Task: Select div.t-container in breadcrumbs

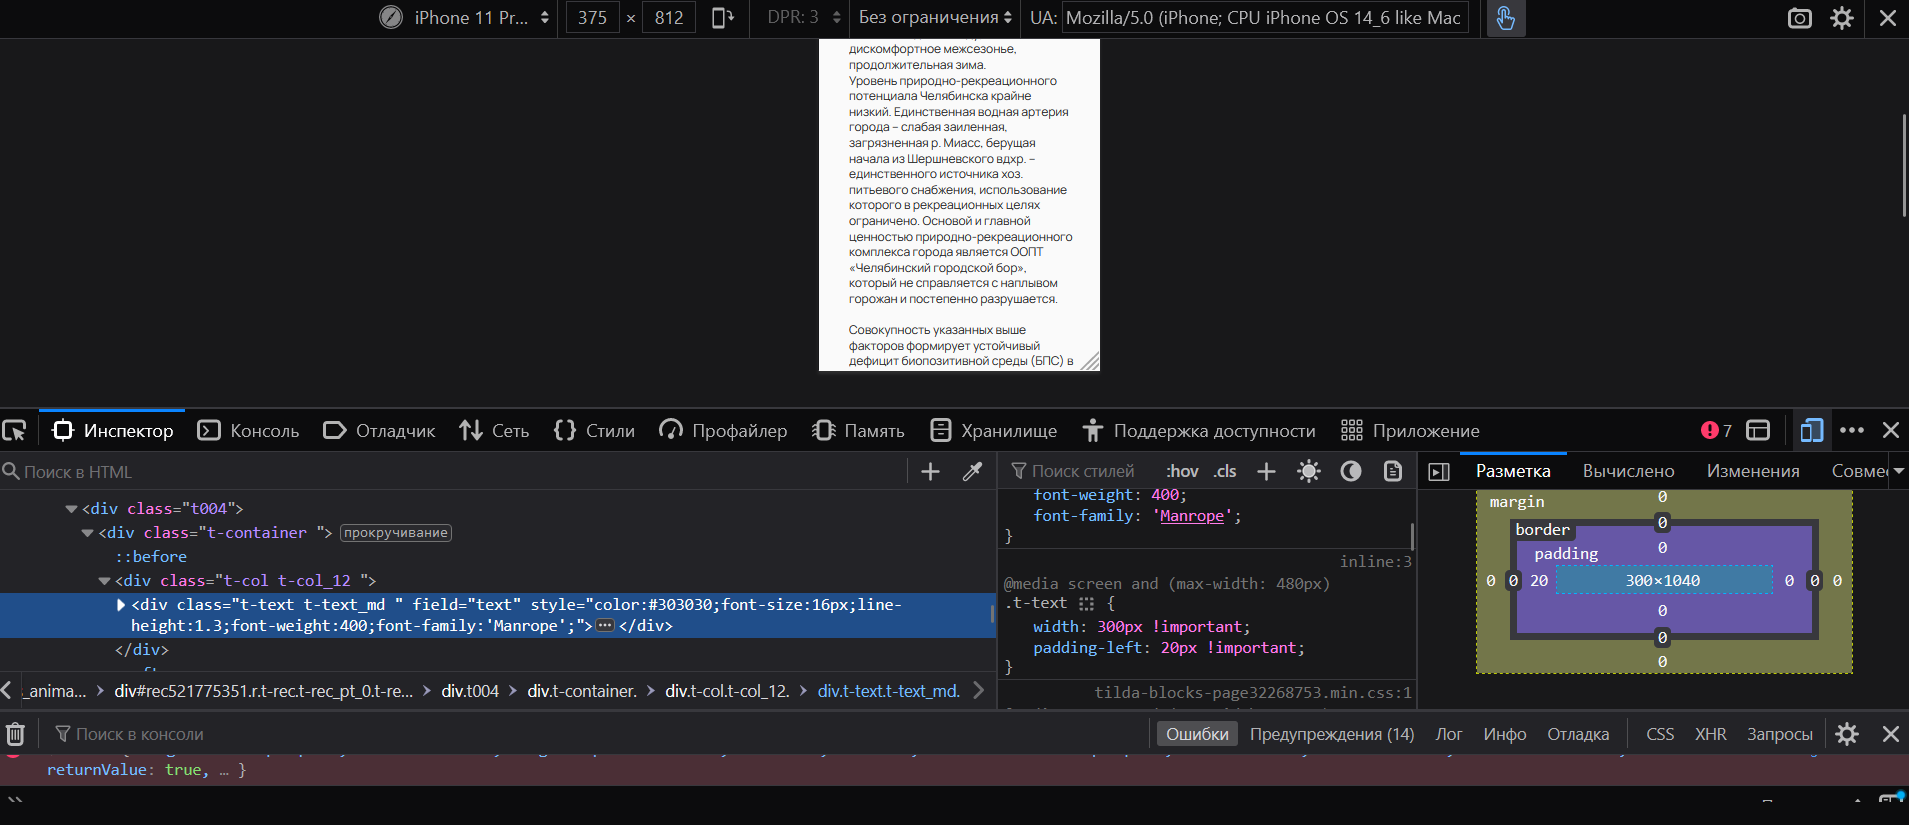Action: (x=582, y=691)
